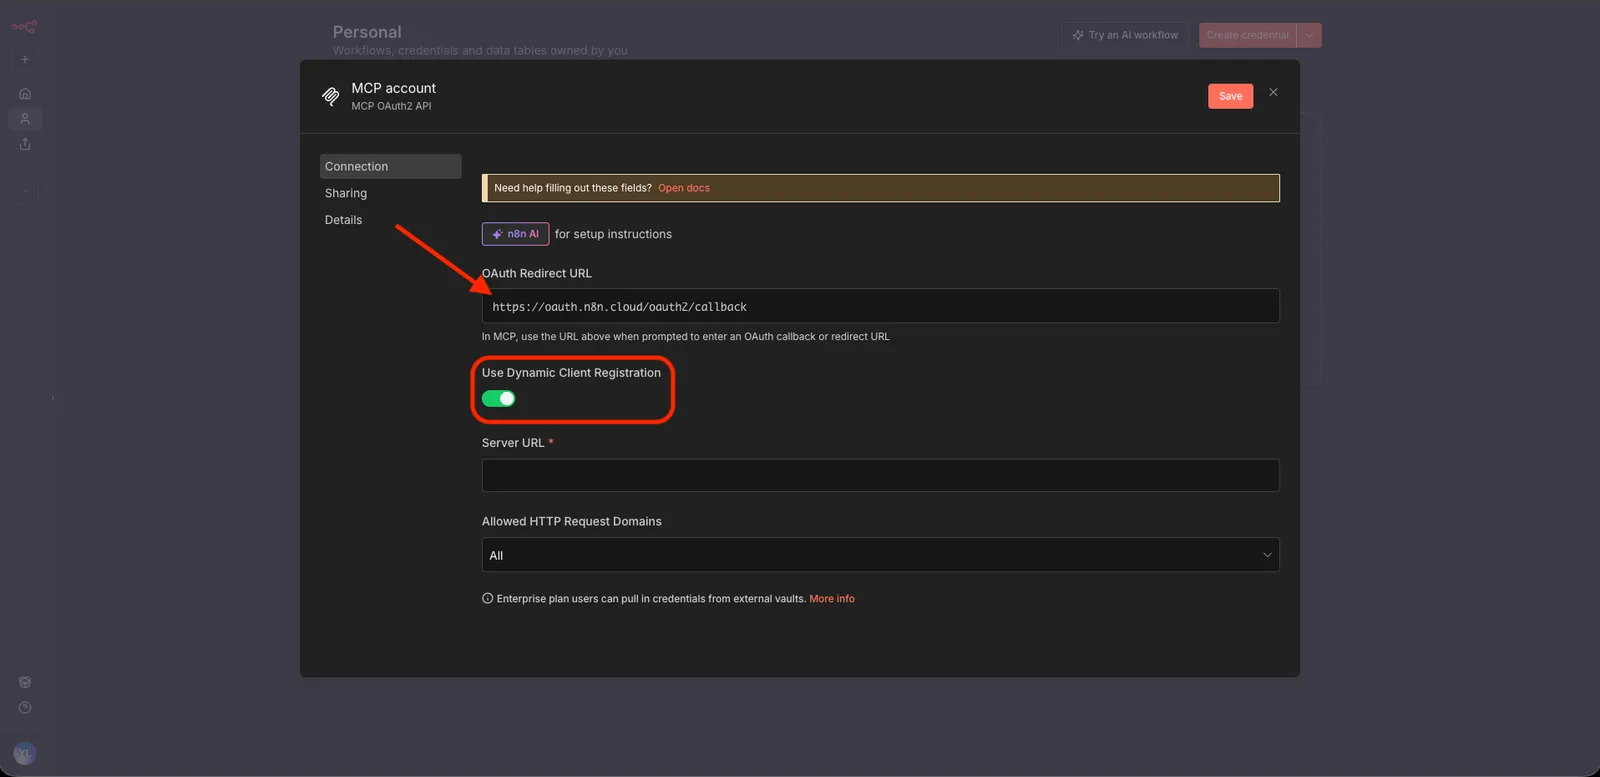
Task: Click the Personal page heading
Action: [x=367, y=32]
